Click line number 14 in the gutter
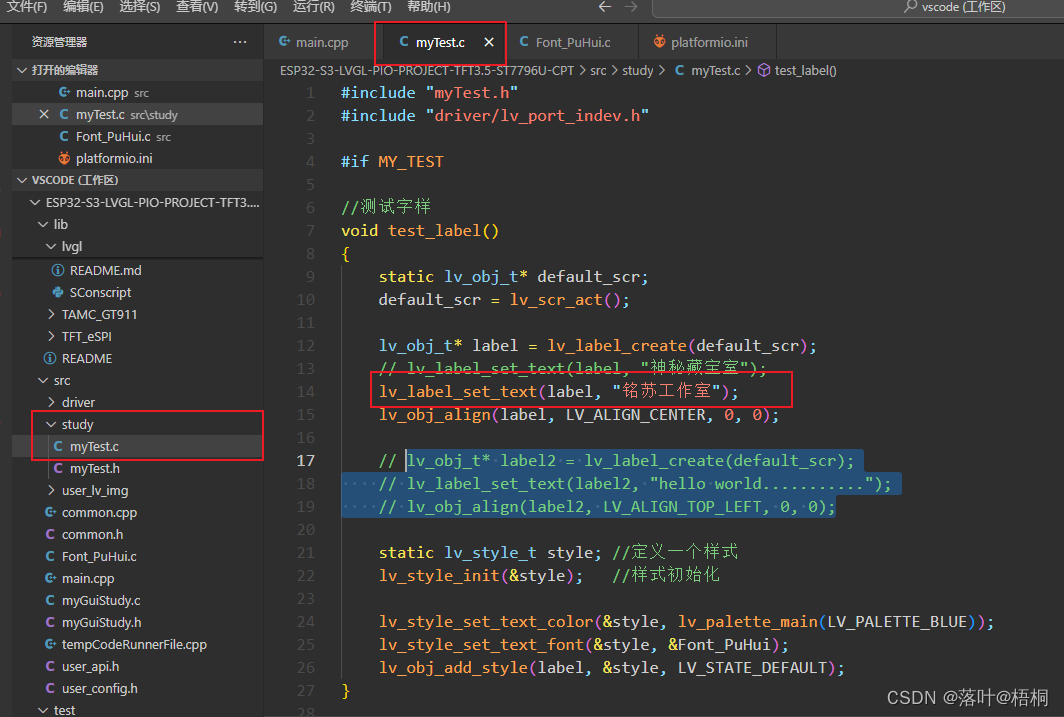 point(305,392)
